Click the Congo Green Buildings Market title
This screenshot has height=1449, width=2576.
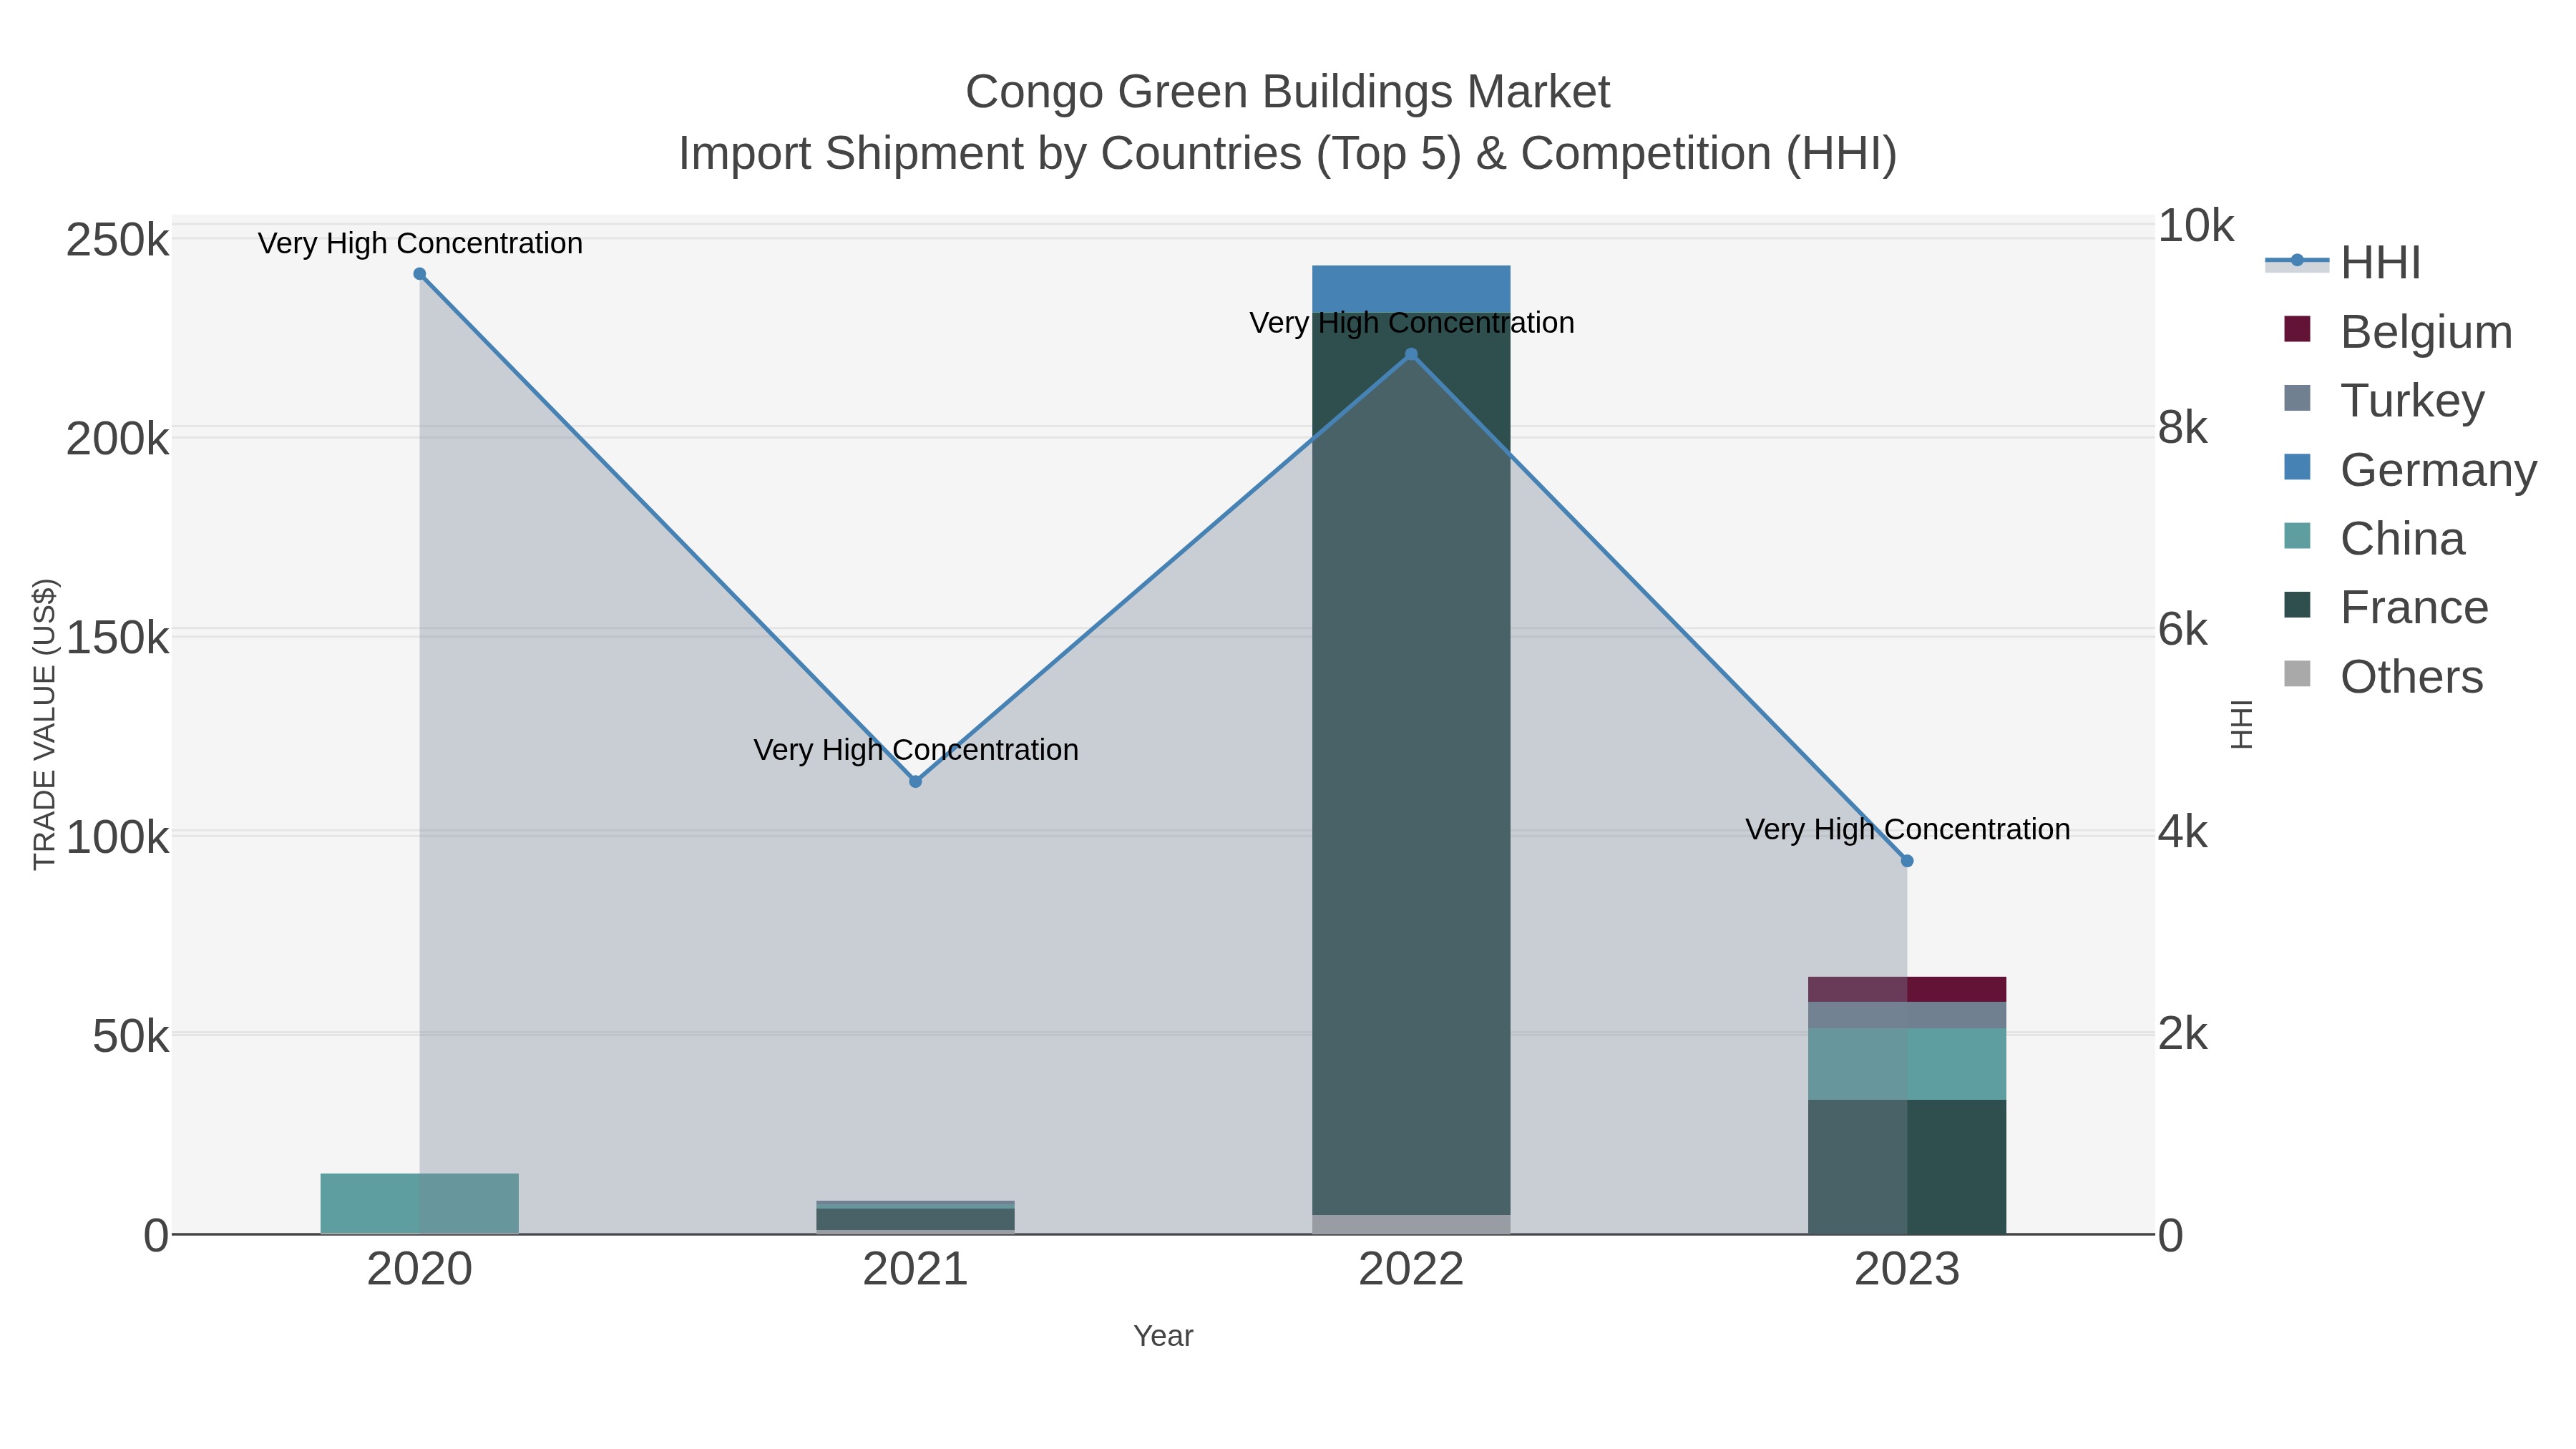pos(1288,92)
